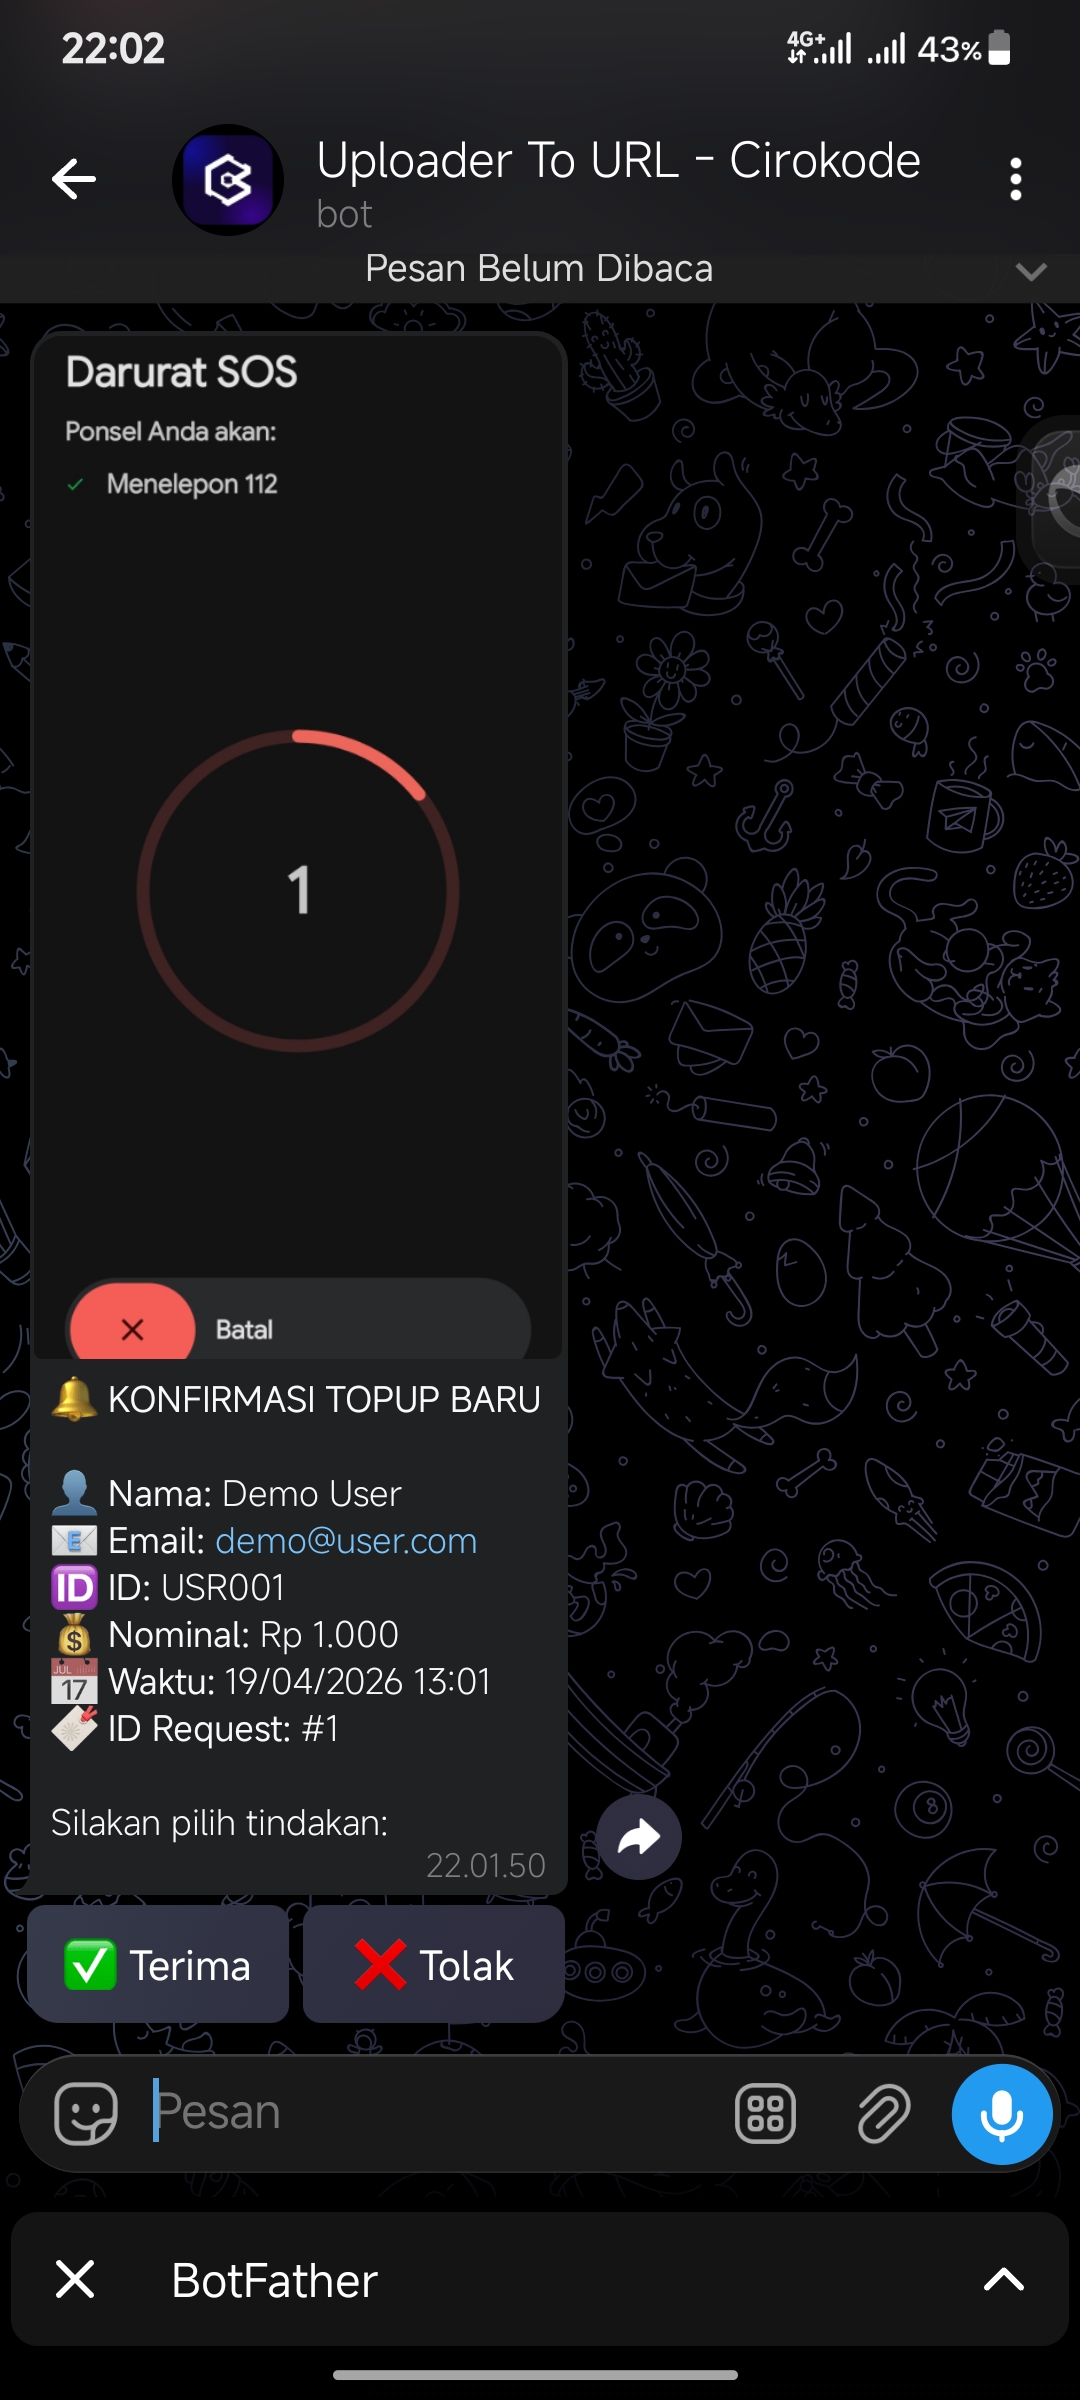Close the BotFather bar with X

click(75, 2279)
